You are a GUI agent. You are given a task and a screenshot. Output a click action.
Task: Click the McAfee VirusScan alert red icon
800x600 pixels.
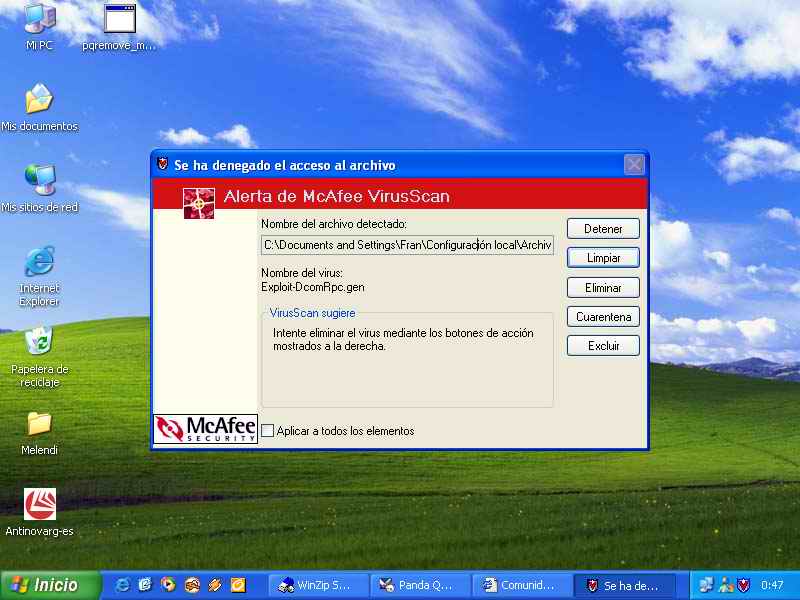(199, 203)
